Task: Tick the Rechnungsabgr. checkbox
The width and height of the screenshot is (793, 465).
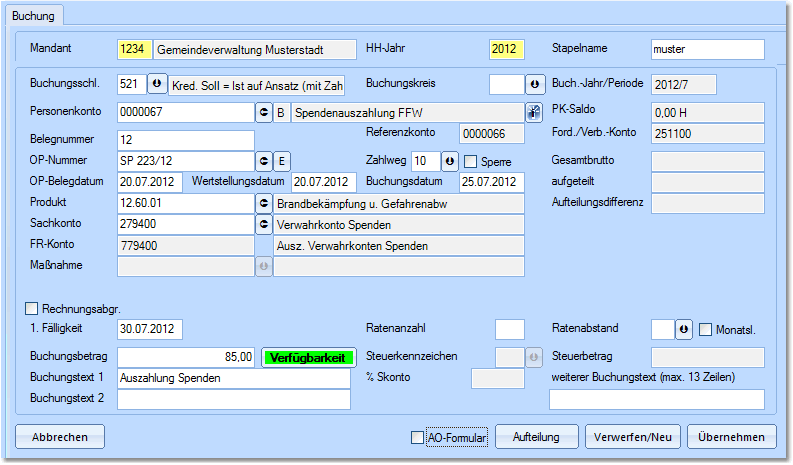Action: coord(32,308)
